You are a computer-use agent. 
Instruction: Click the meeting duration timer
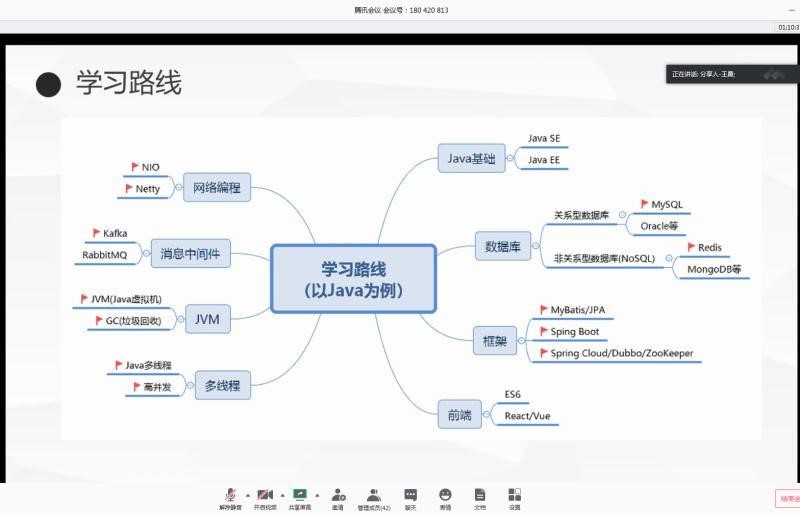pyautogui.click(x=788, y=27)
